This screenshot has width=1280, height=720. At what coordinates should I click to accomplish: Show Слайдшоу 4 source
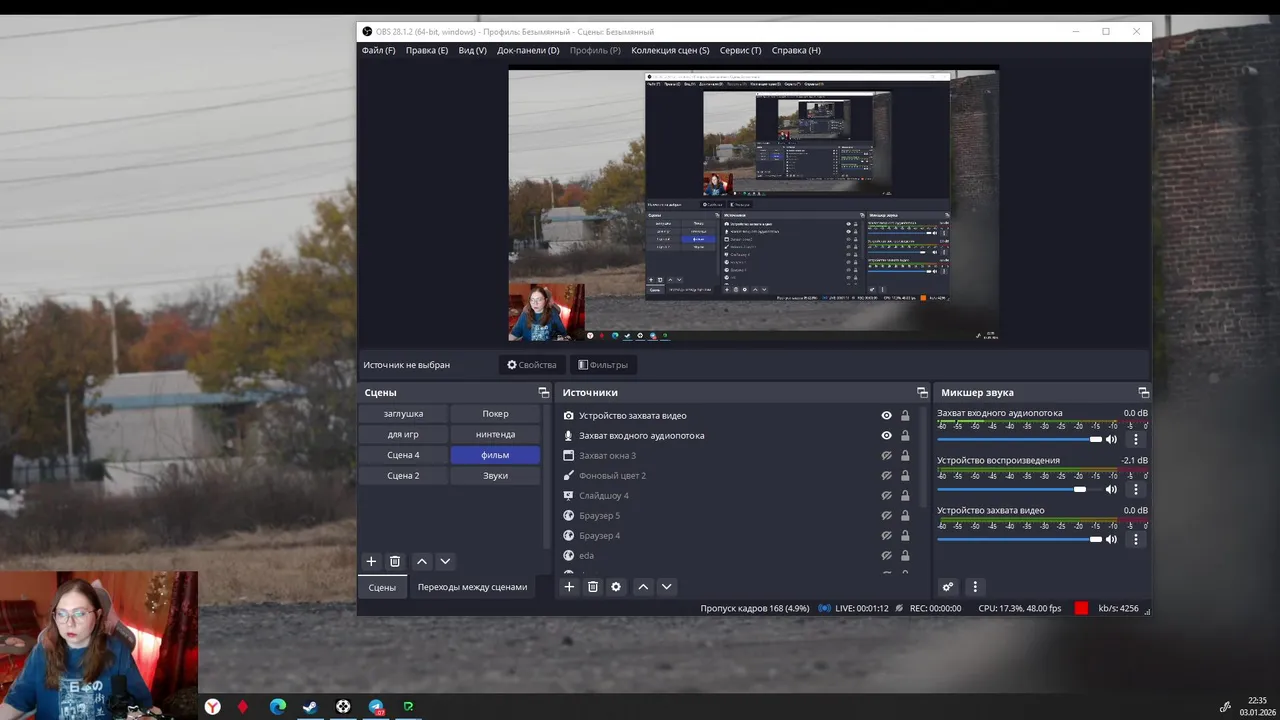pos(886,496)
